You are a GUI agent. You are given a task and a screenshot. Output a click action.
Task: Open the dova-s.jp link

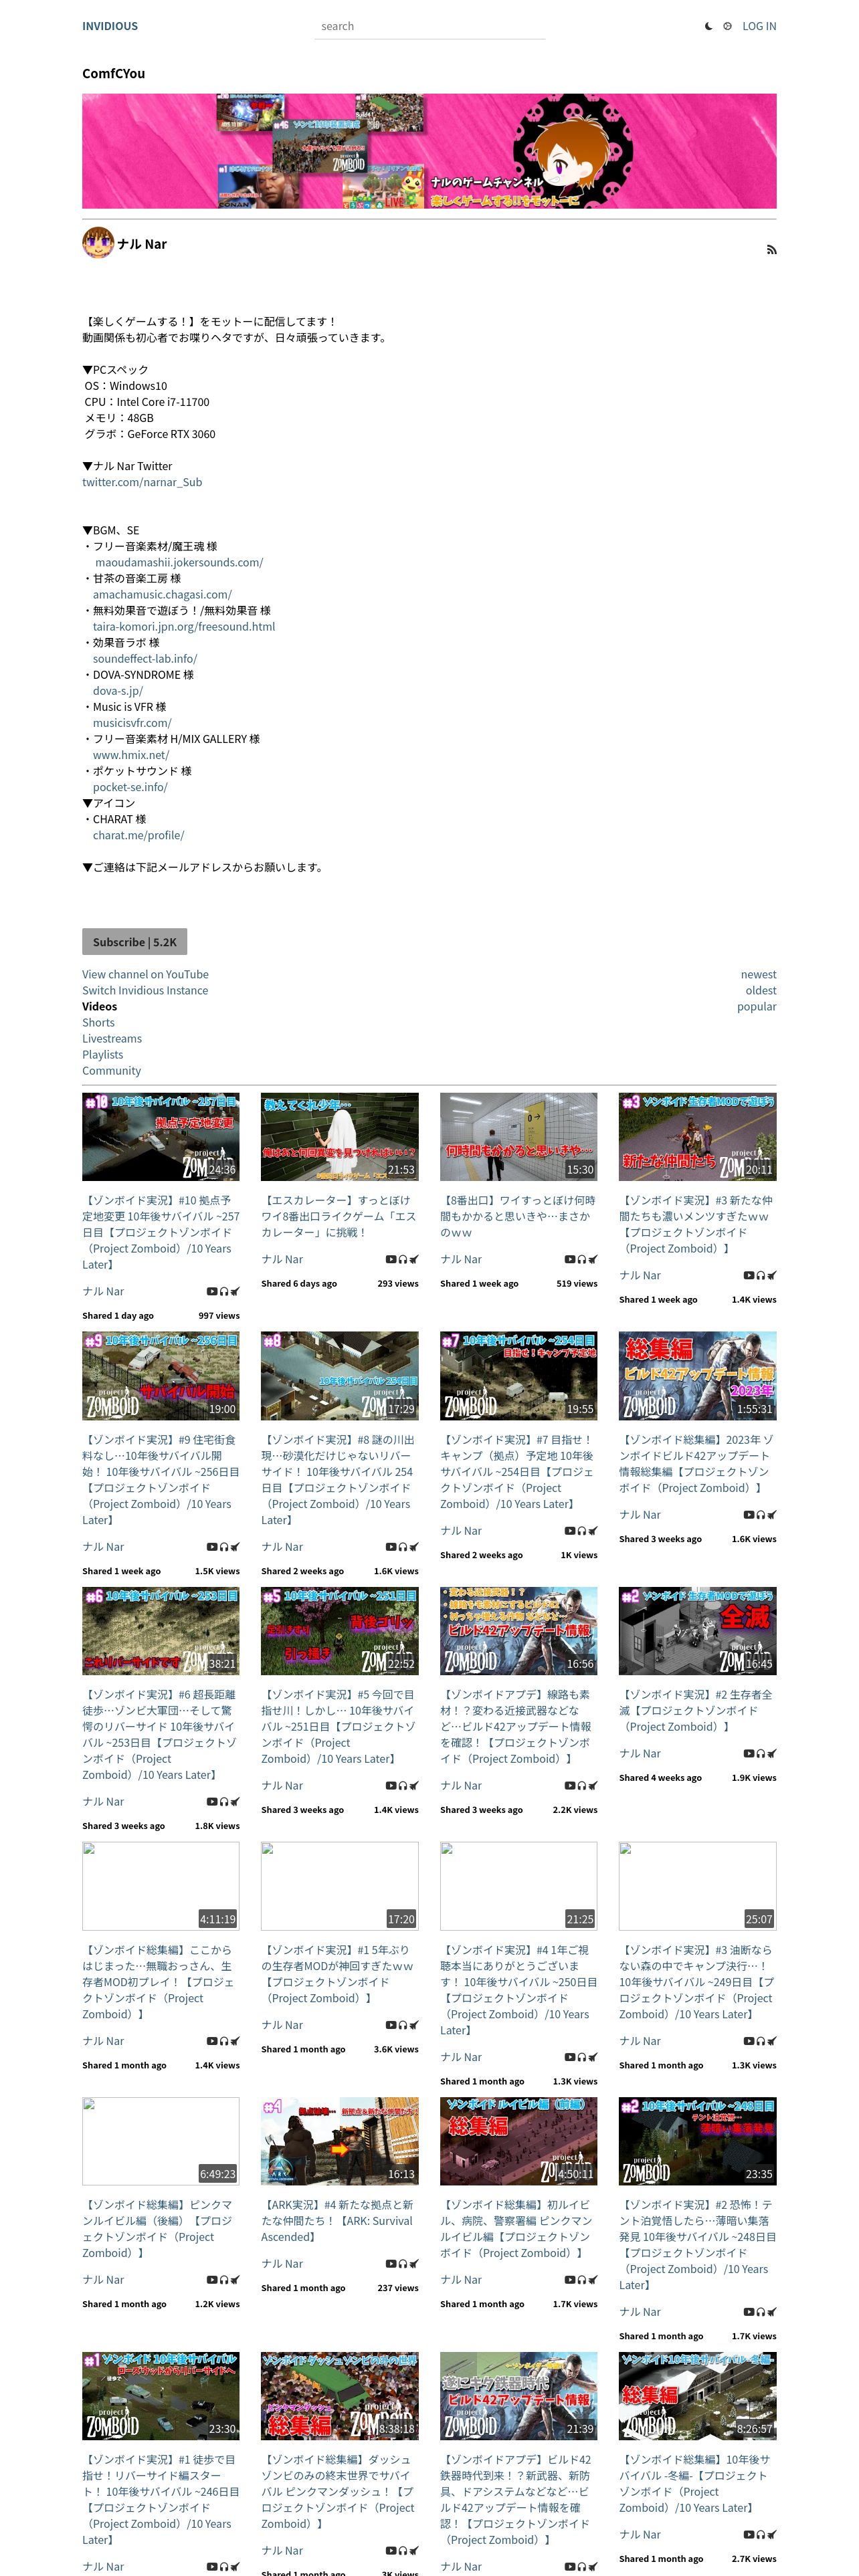tap(118, 690)
